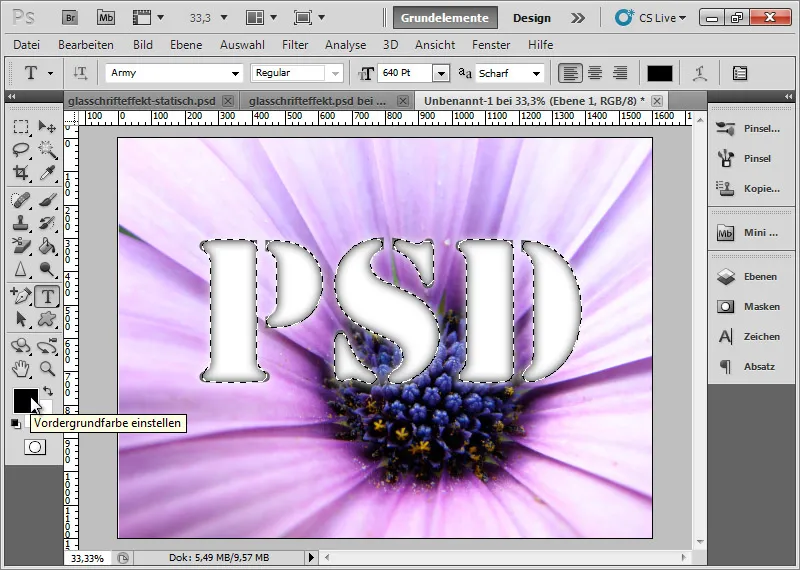800x570 pixels.
Task: Select the Dodge tool
Action: (x=47, y=269)
